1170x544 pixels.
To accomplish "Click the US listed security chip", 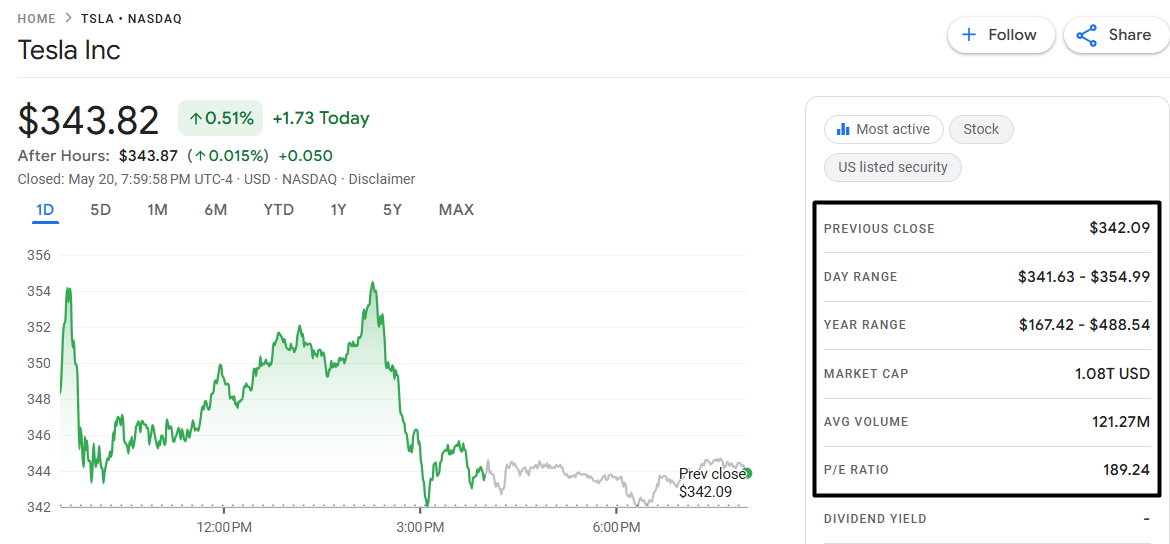I will [893, 167].
